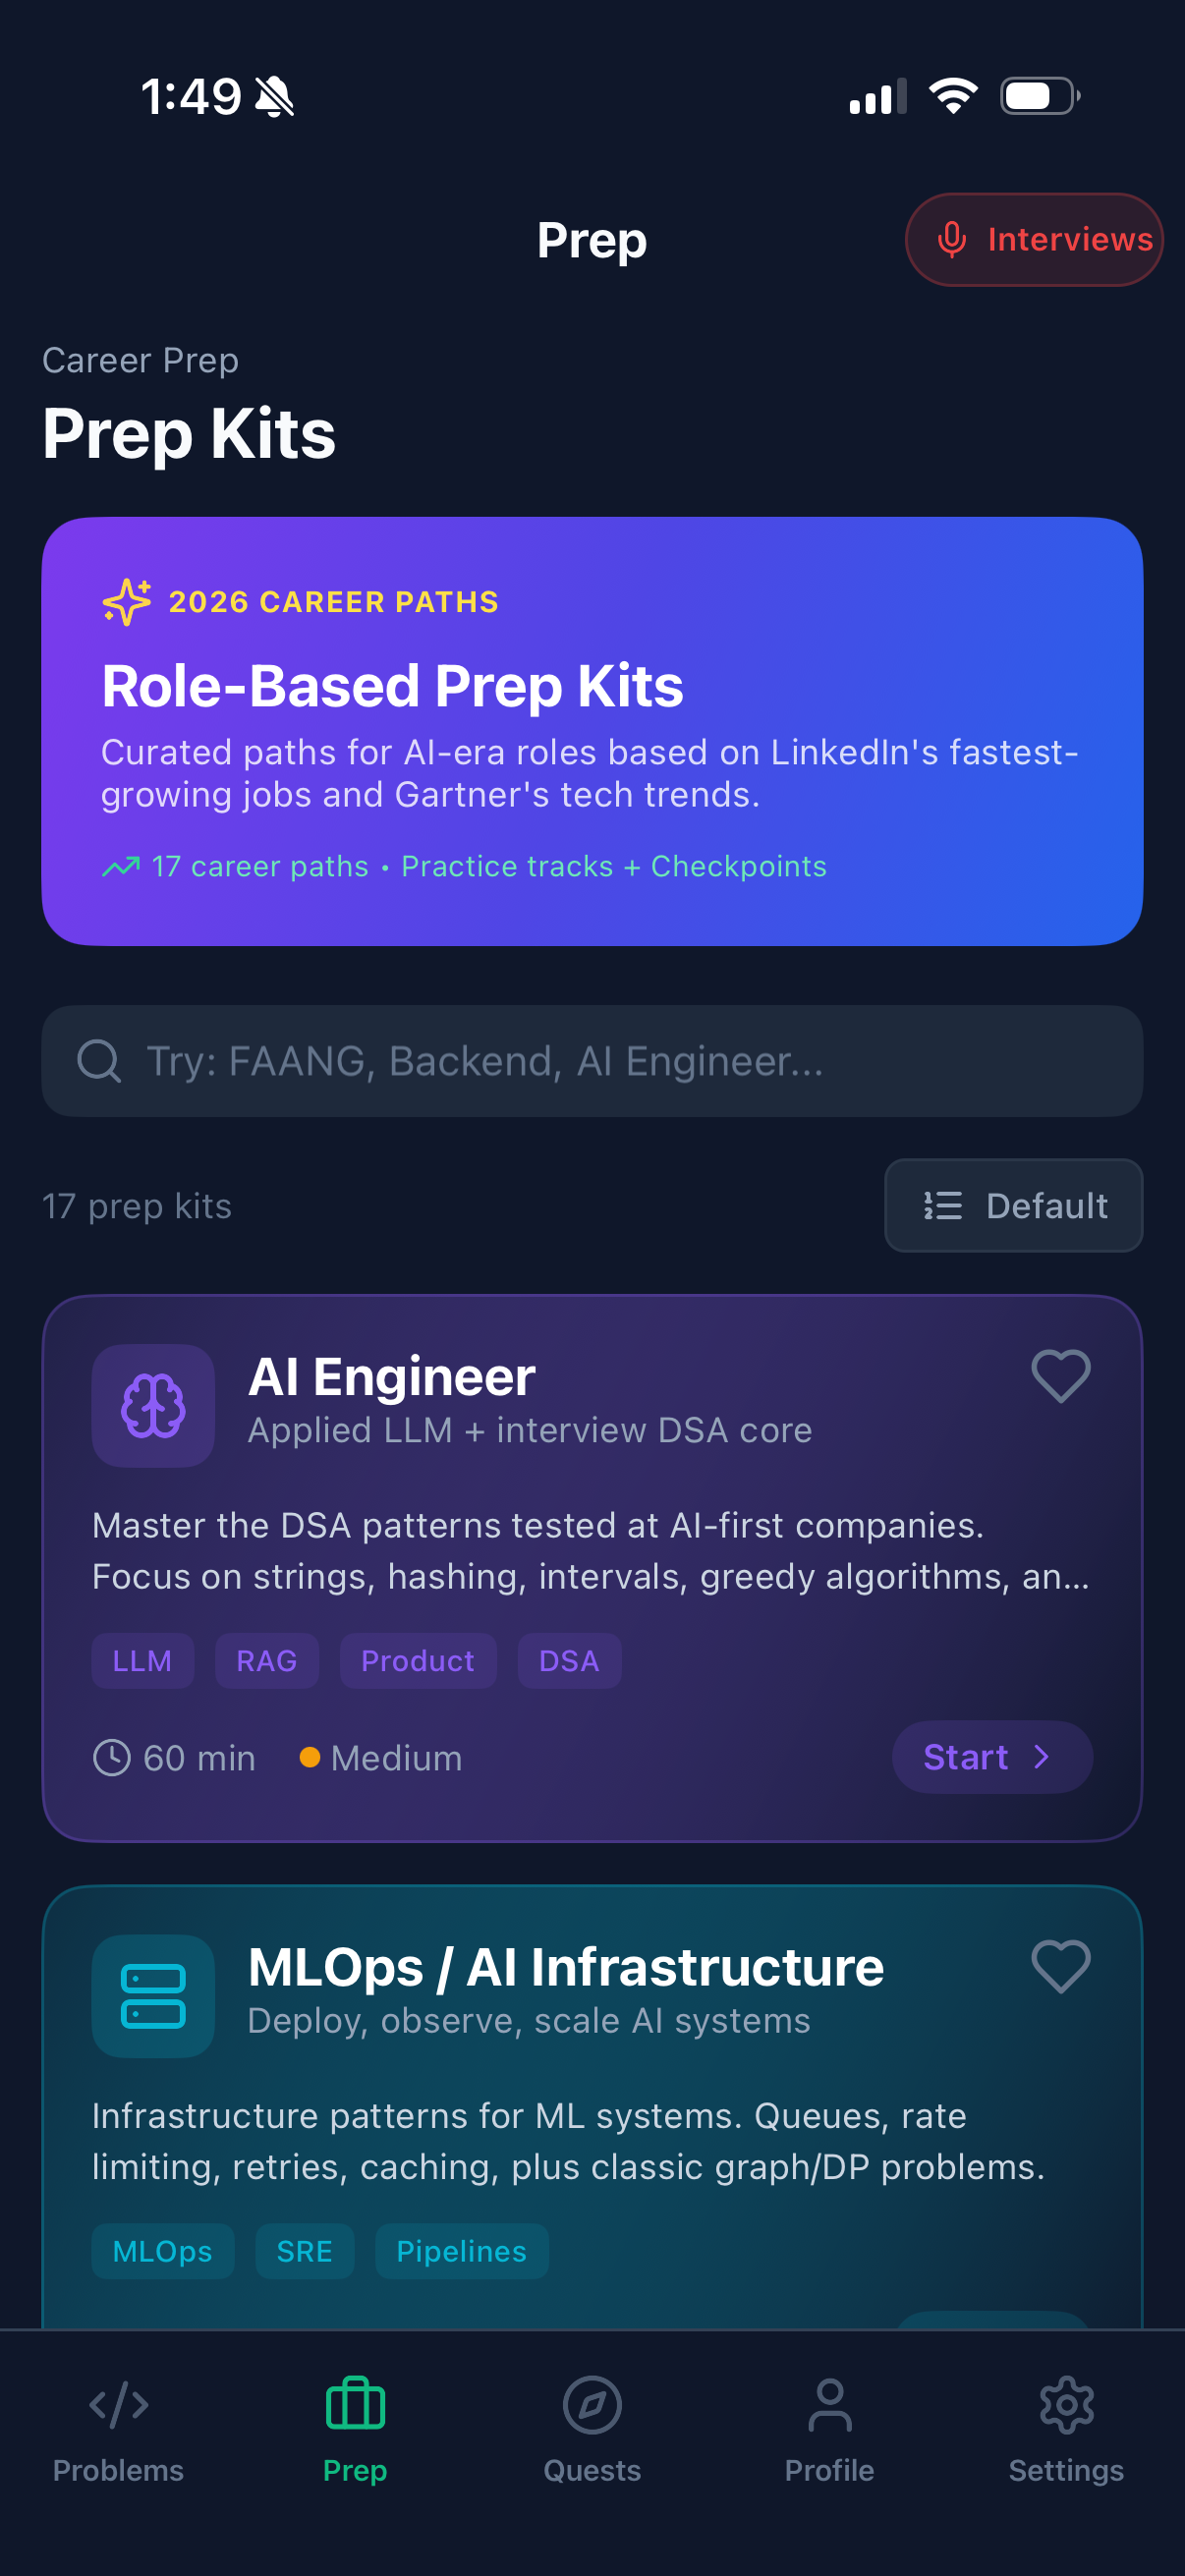
Task: Tap the microphone icon in Interviews button
Action: (952, 240)
